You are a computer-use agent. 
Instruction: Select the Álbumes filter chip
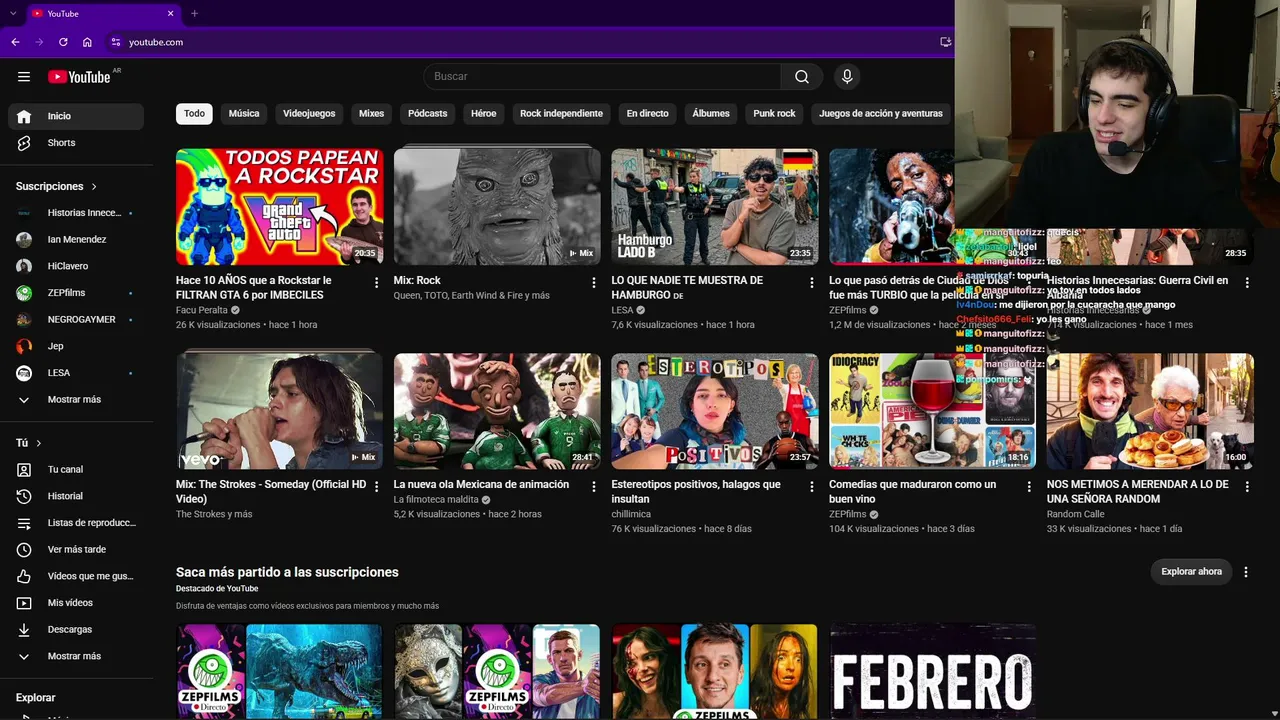(x=711, y=114)
